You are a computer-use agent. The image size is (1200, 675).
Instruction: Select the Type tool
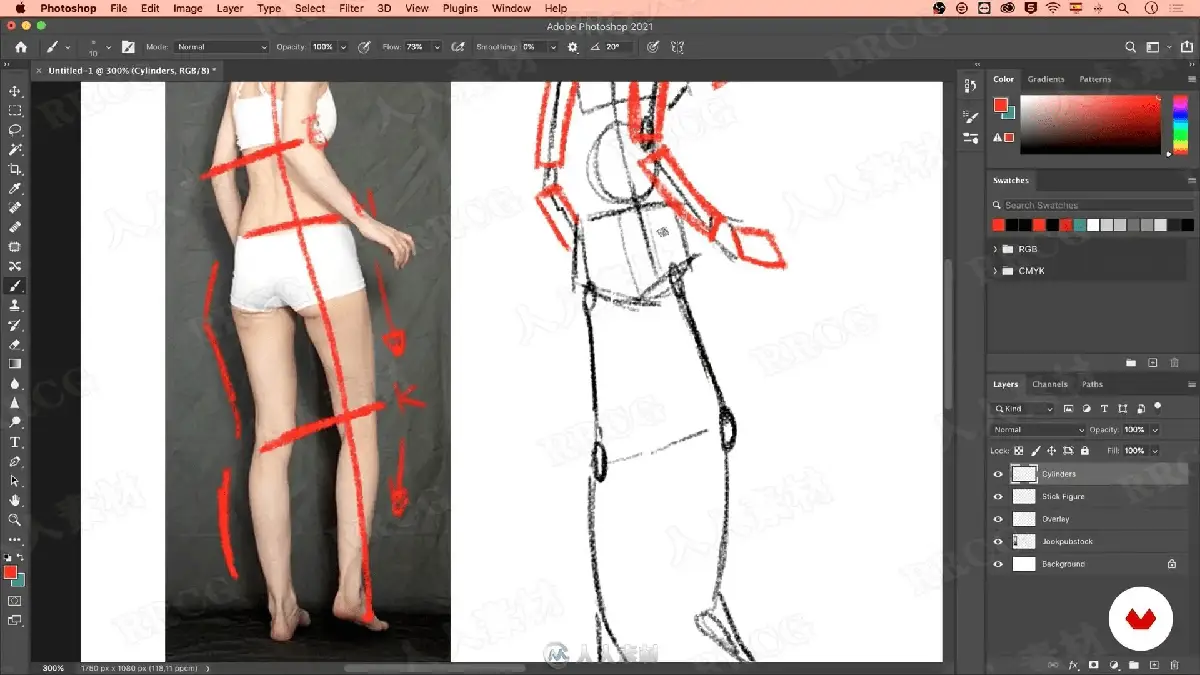pos(15,442)
